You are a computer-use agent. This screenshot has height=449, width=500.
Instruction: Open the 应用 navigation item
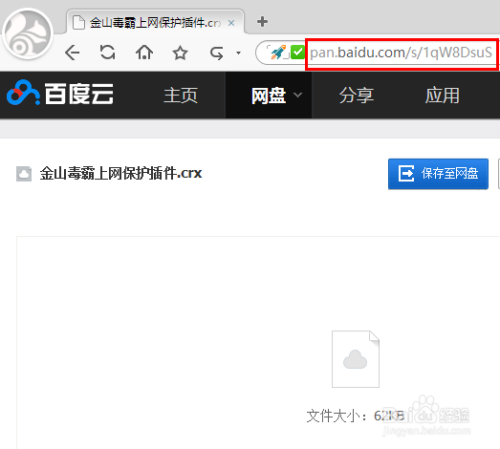(442, 95)
